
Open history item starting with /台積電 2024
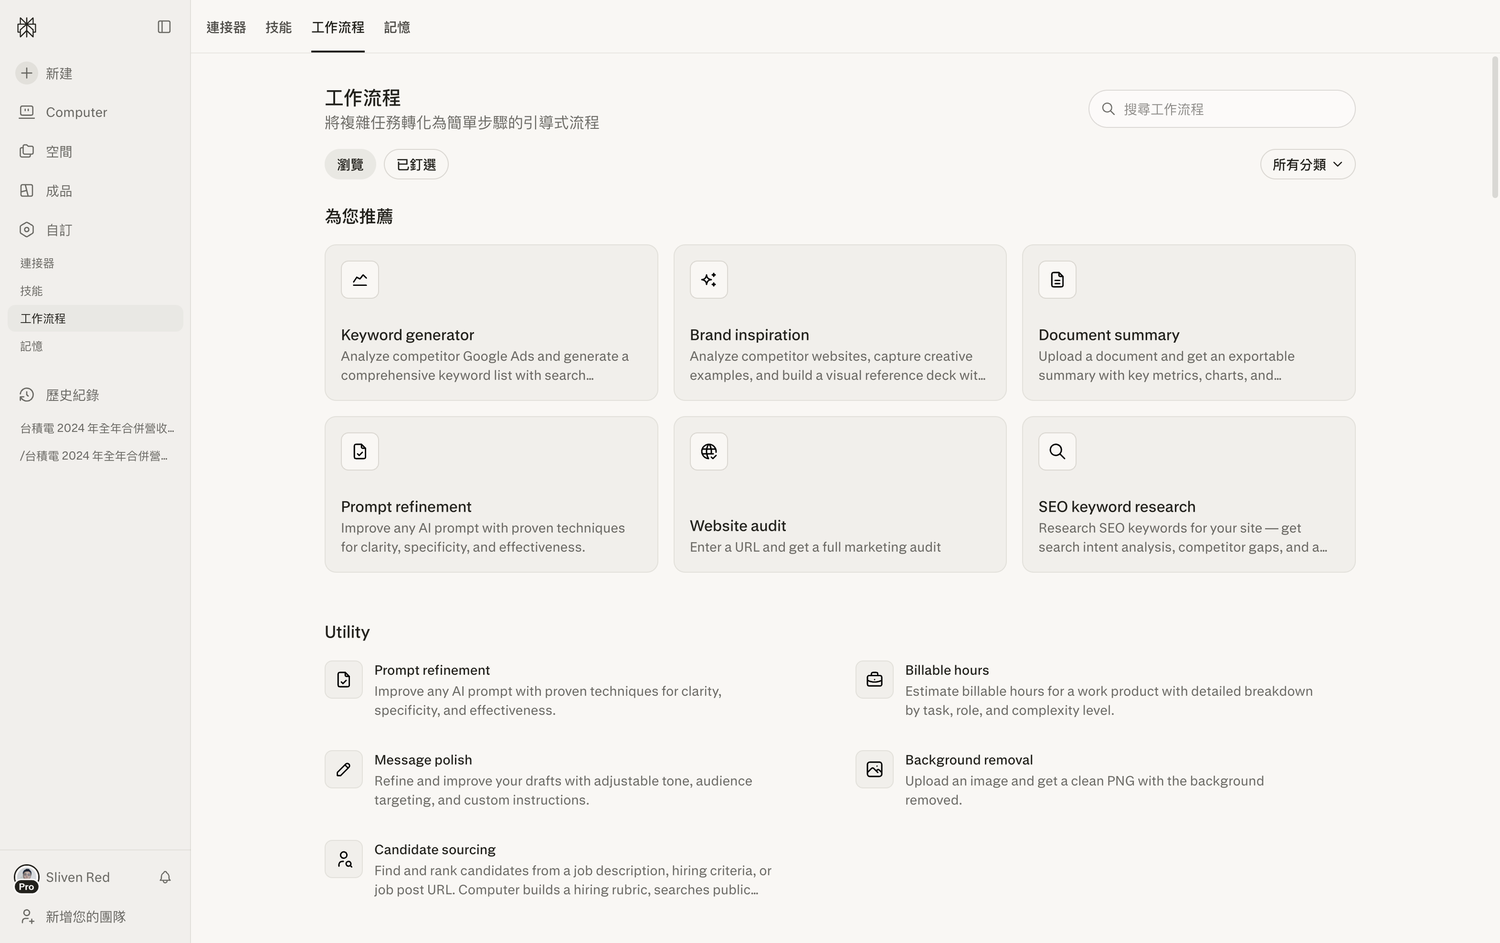[x=94, y=455]
